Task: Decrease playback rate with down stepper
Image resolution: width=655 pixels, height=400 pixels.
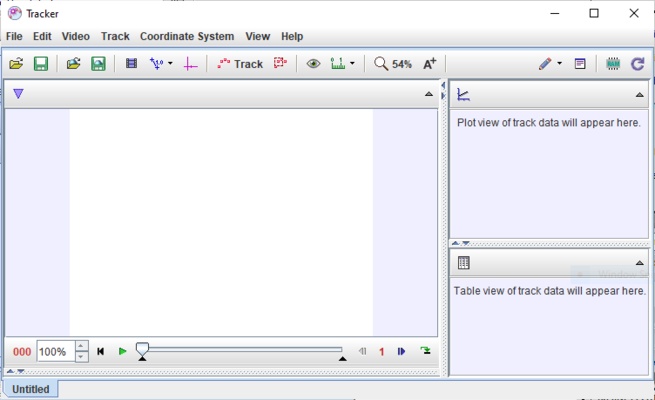Action: click(81, 357)
